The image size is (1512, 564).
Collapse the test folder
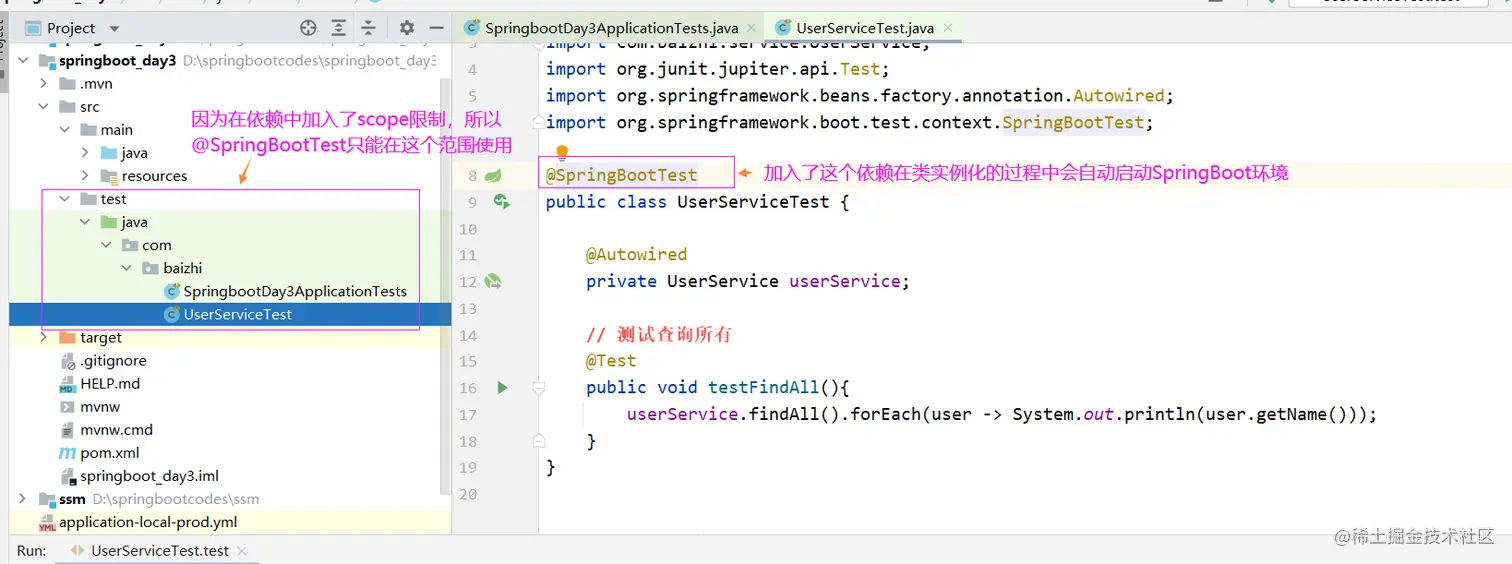pos(64,198)
